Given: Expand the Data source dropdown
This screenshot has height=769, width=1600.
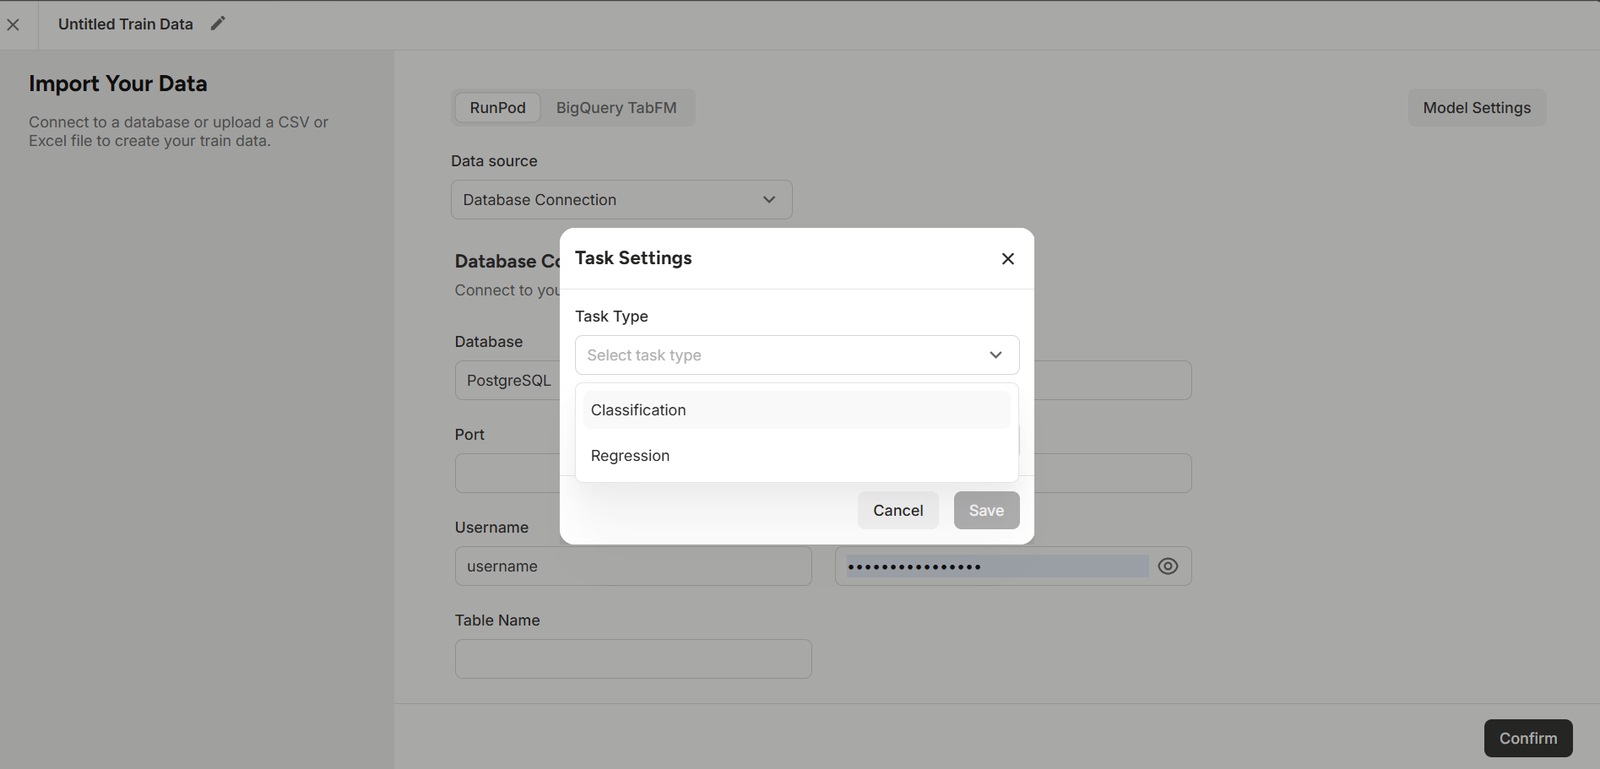Looking at the screenshot, I should click(x=621, y=200).
